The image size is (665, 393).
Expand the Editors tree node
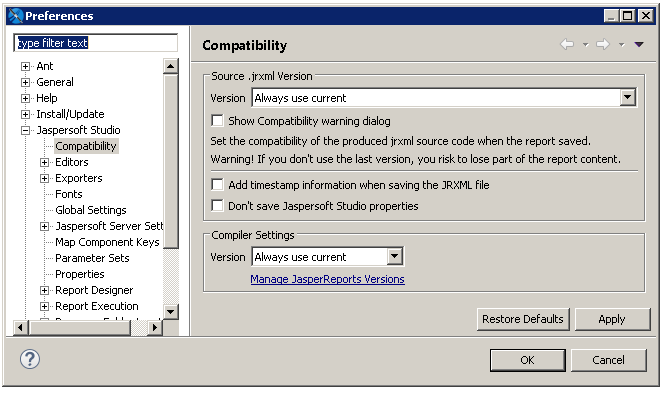(44, 162)
